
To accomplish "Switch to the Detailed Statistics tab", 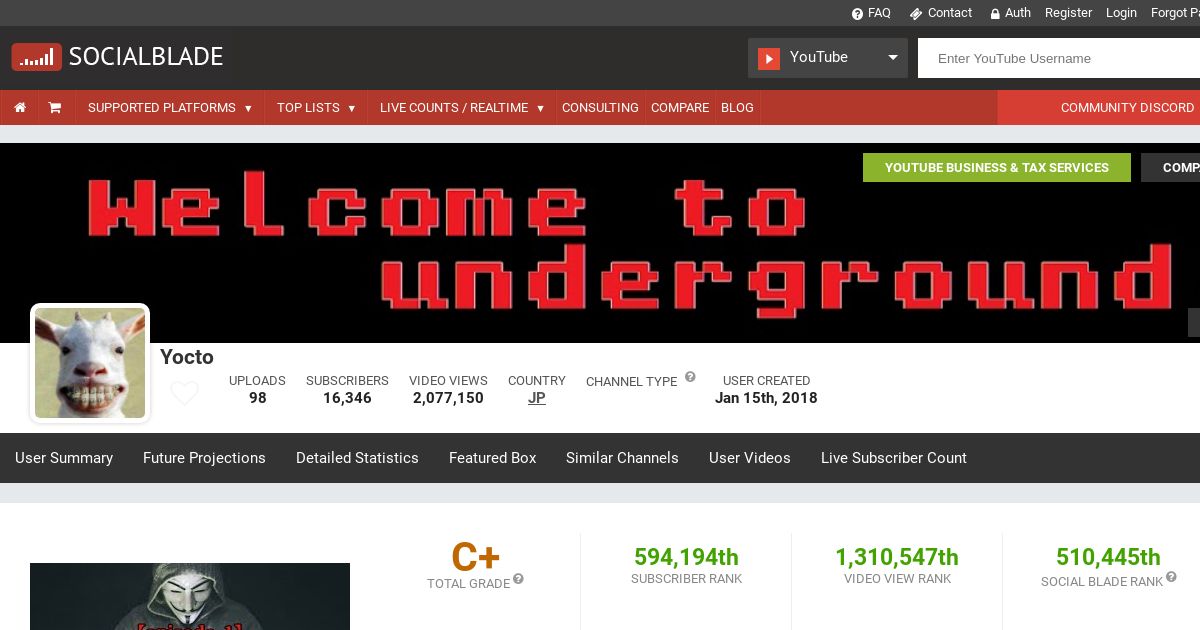I will (x=357, y=458).
